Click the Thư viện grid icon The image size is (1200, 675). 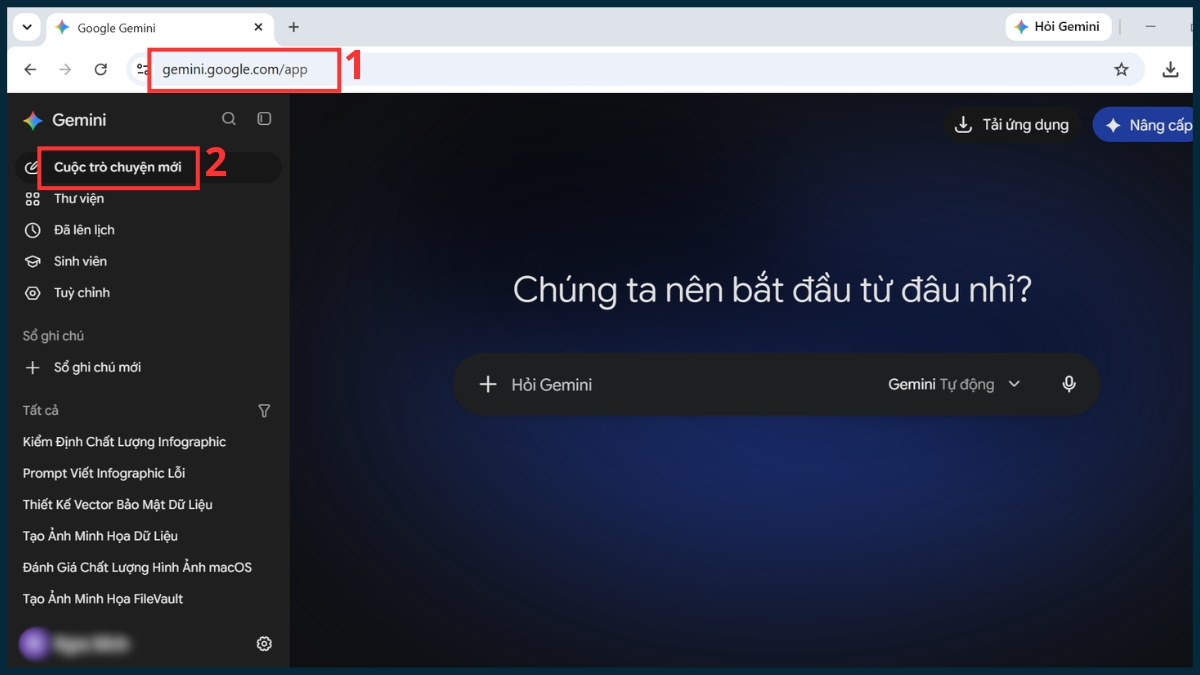(x=33, y=199)
